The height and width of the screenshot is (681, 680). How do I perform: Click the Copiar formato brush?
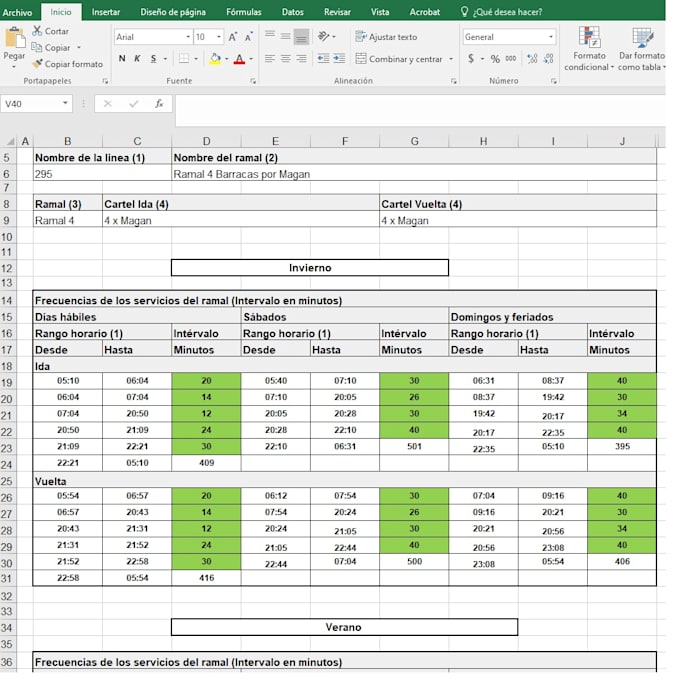point(67,64)
